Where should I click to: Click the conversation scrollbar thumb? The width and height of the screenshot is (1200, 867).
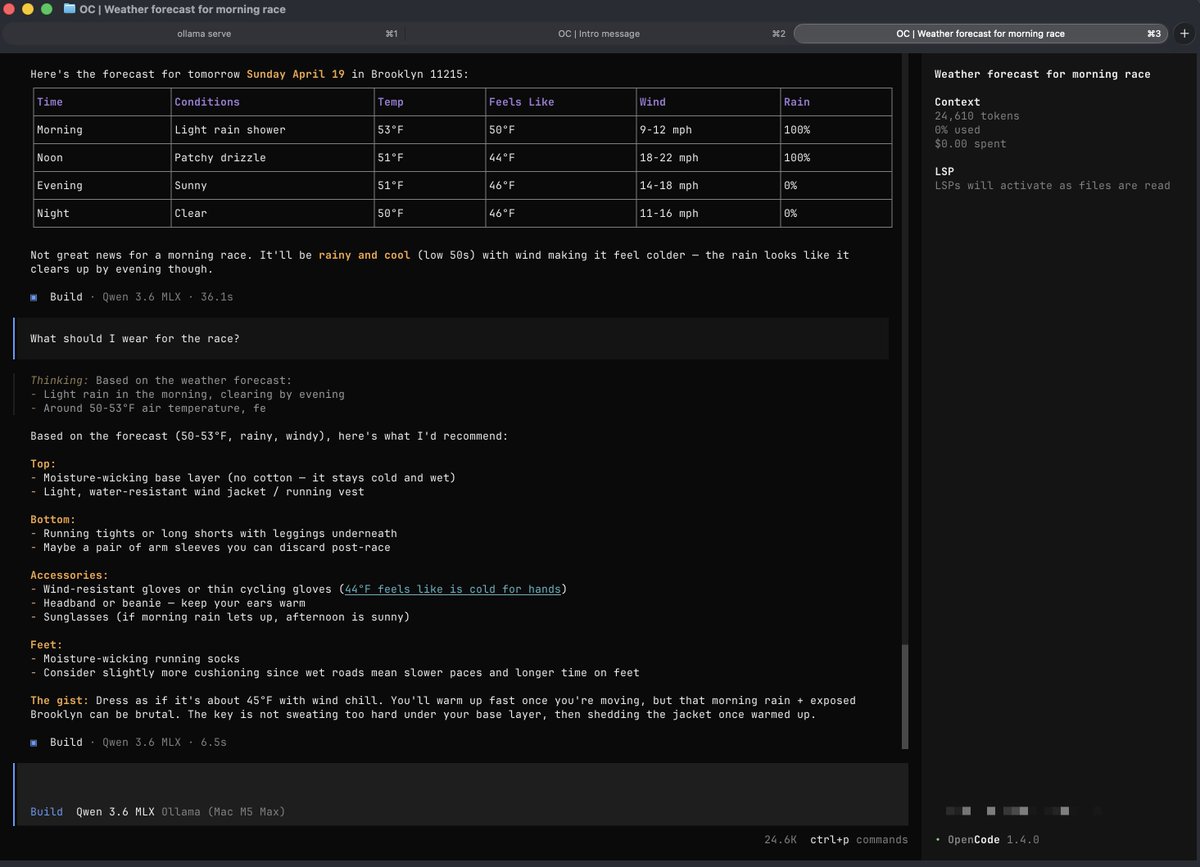(905, 697)
